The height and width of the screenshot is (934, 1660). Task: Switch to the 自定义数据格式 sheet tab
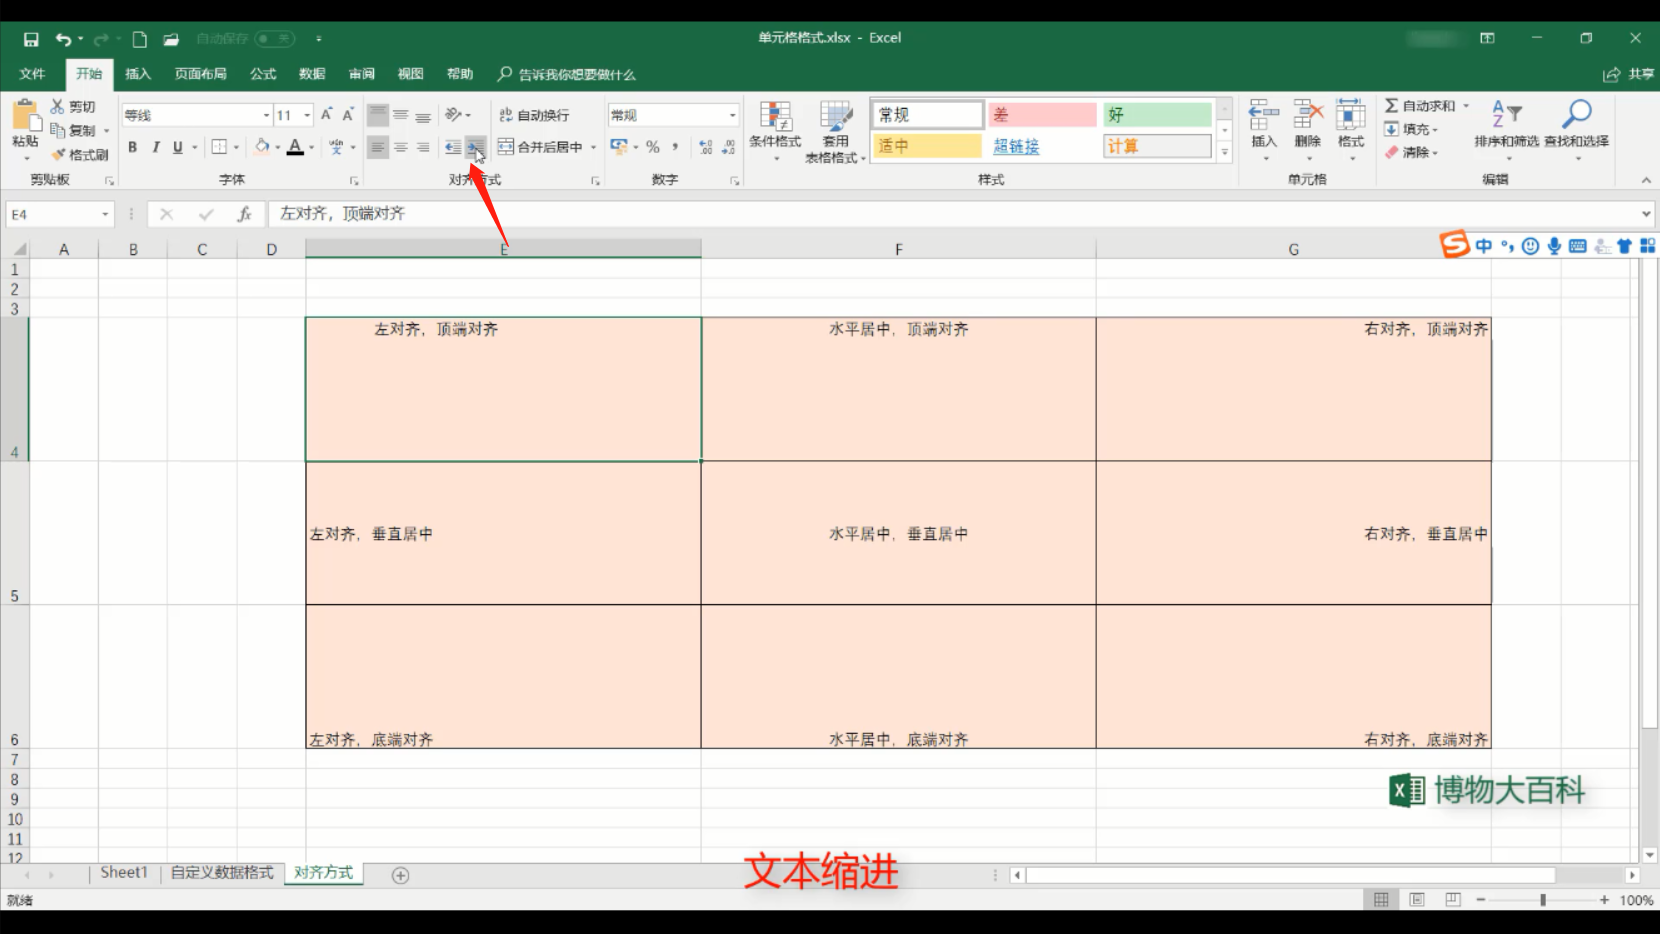click(x=222, y=873)
